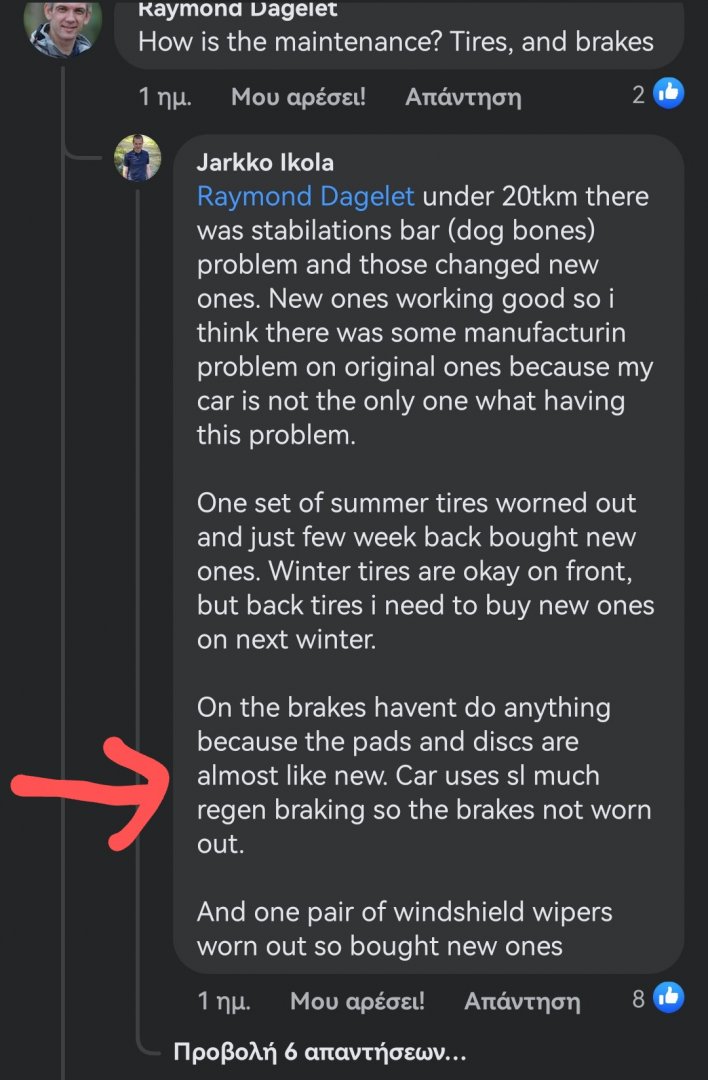The width and height of the screenshot is (708, 1080).
Task: Click the 1 ημ. timestamp on Raymond's comment
Action: click(x=165, y=97)
